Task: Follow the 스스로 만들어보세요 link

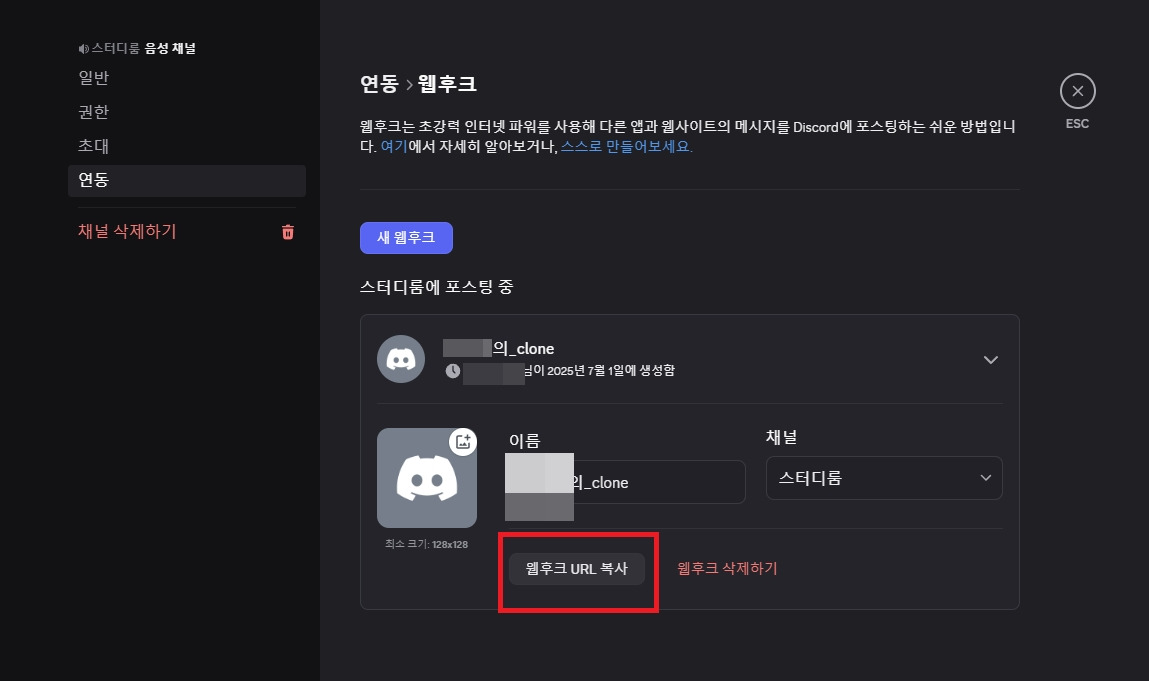Action: 627,146
